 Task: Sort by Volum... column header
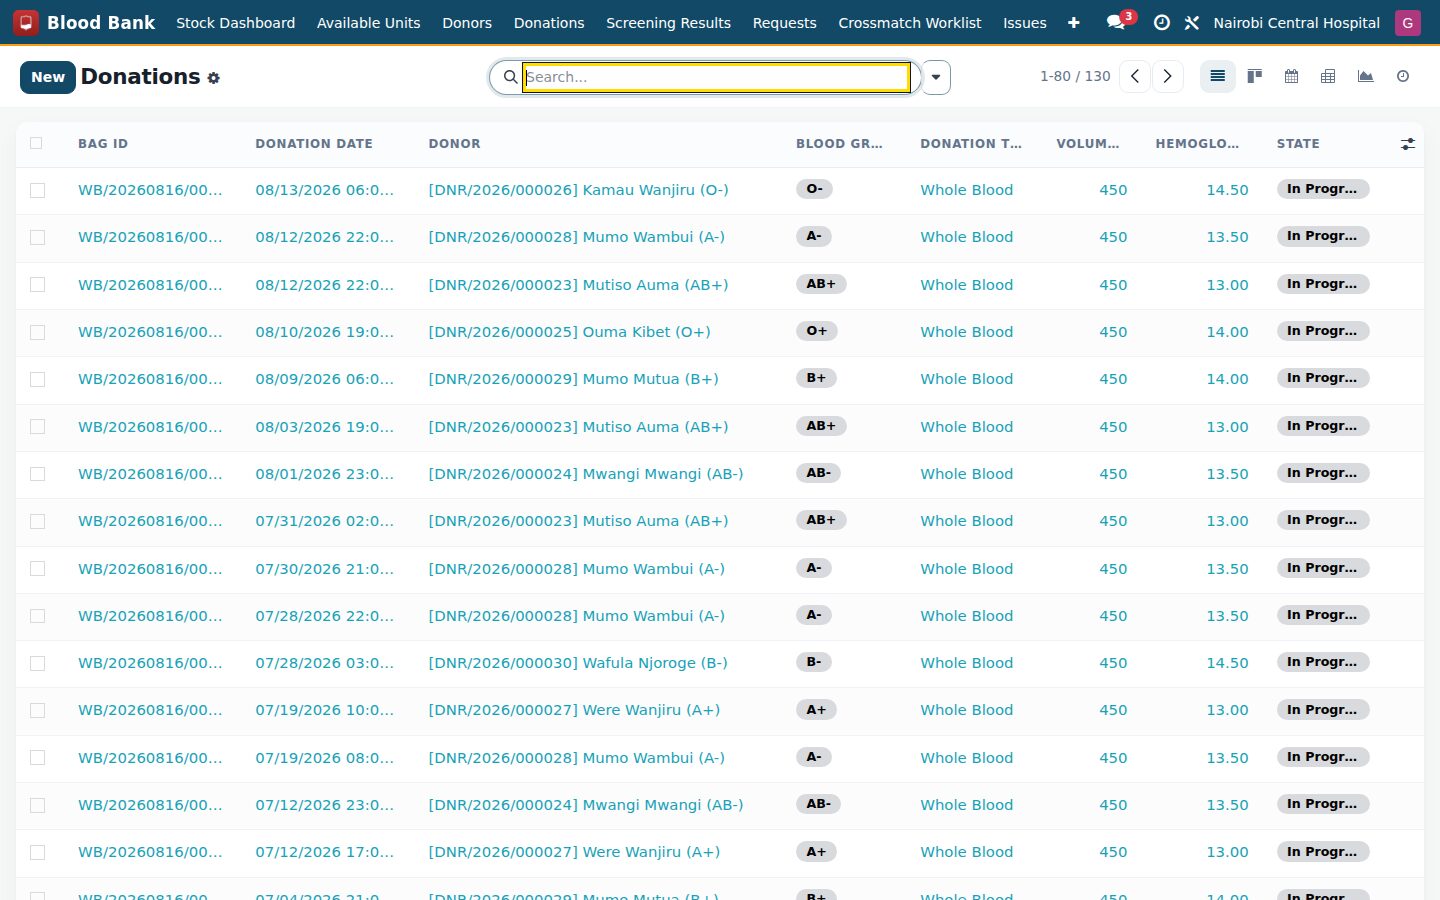pyautogui.click(x=1088, y=144)
